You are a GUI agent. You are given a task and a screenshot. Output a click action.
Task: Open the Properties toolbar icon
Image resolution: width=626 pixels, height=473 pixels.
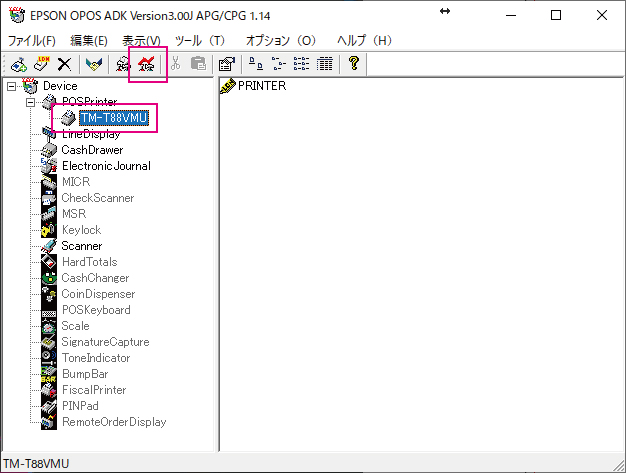point(227,64)
